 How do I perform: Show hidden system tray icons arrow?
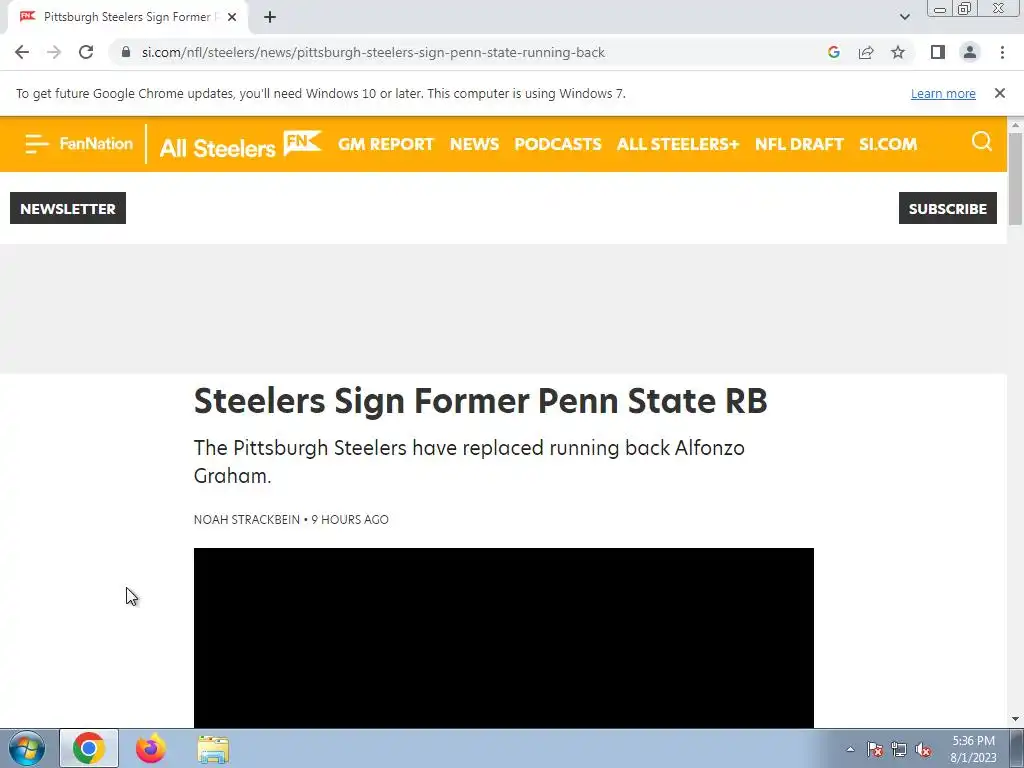(x=850, y=749)
